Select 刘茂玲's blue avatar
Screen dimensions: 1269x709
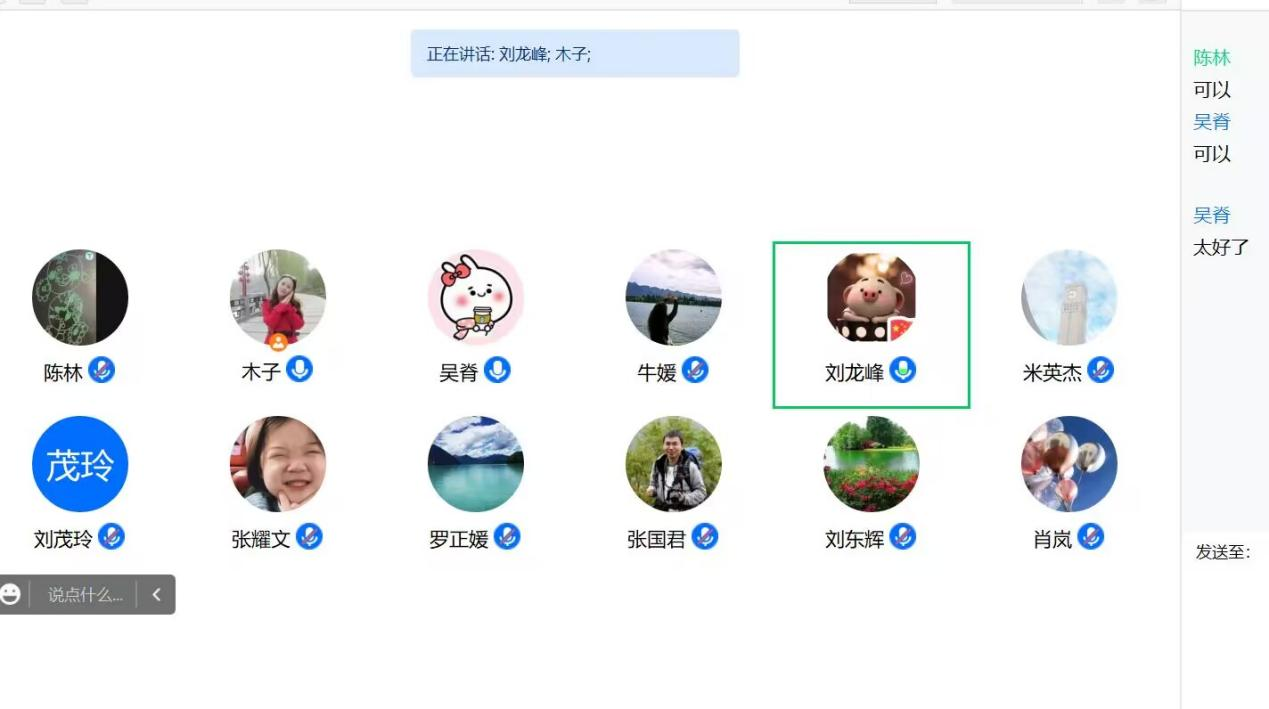[80, 464]
